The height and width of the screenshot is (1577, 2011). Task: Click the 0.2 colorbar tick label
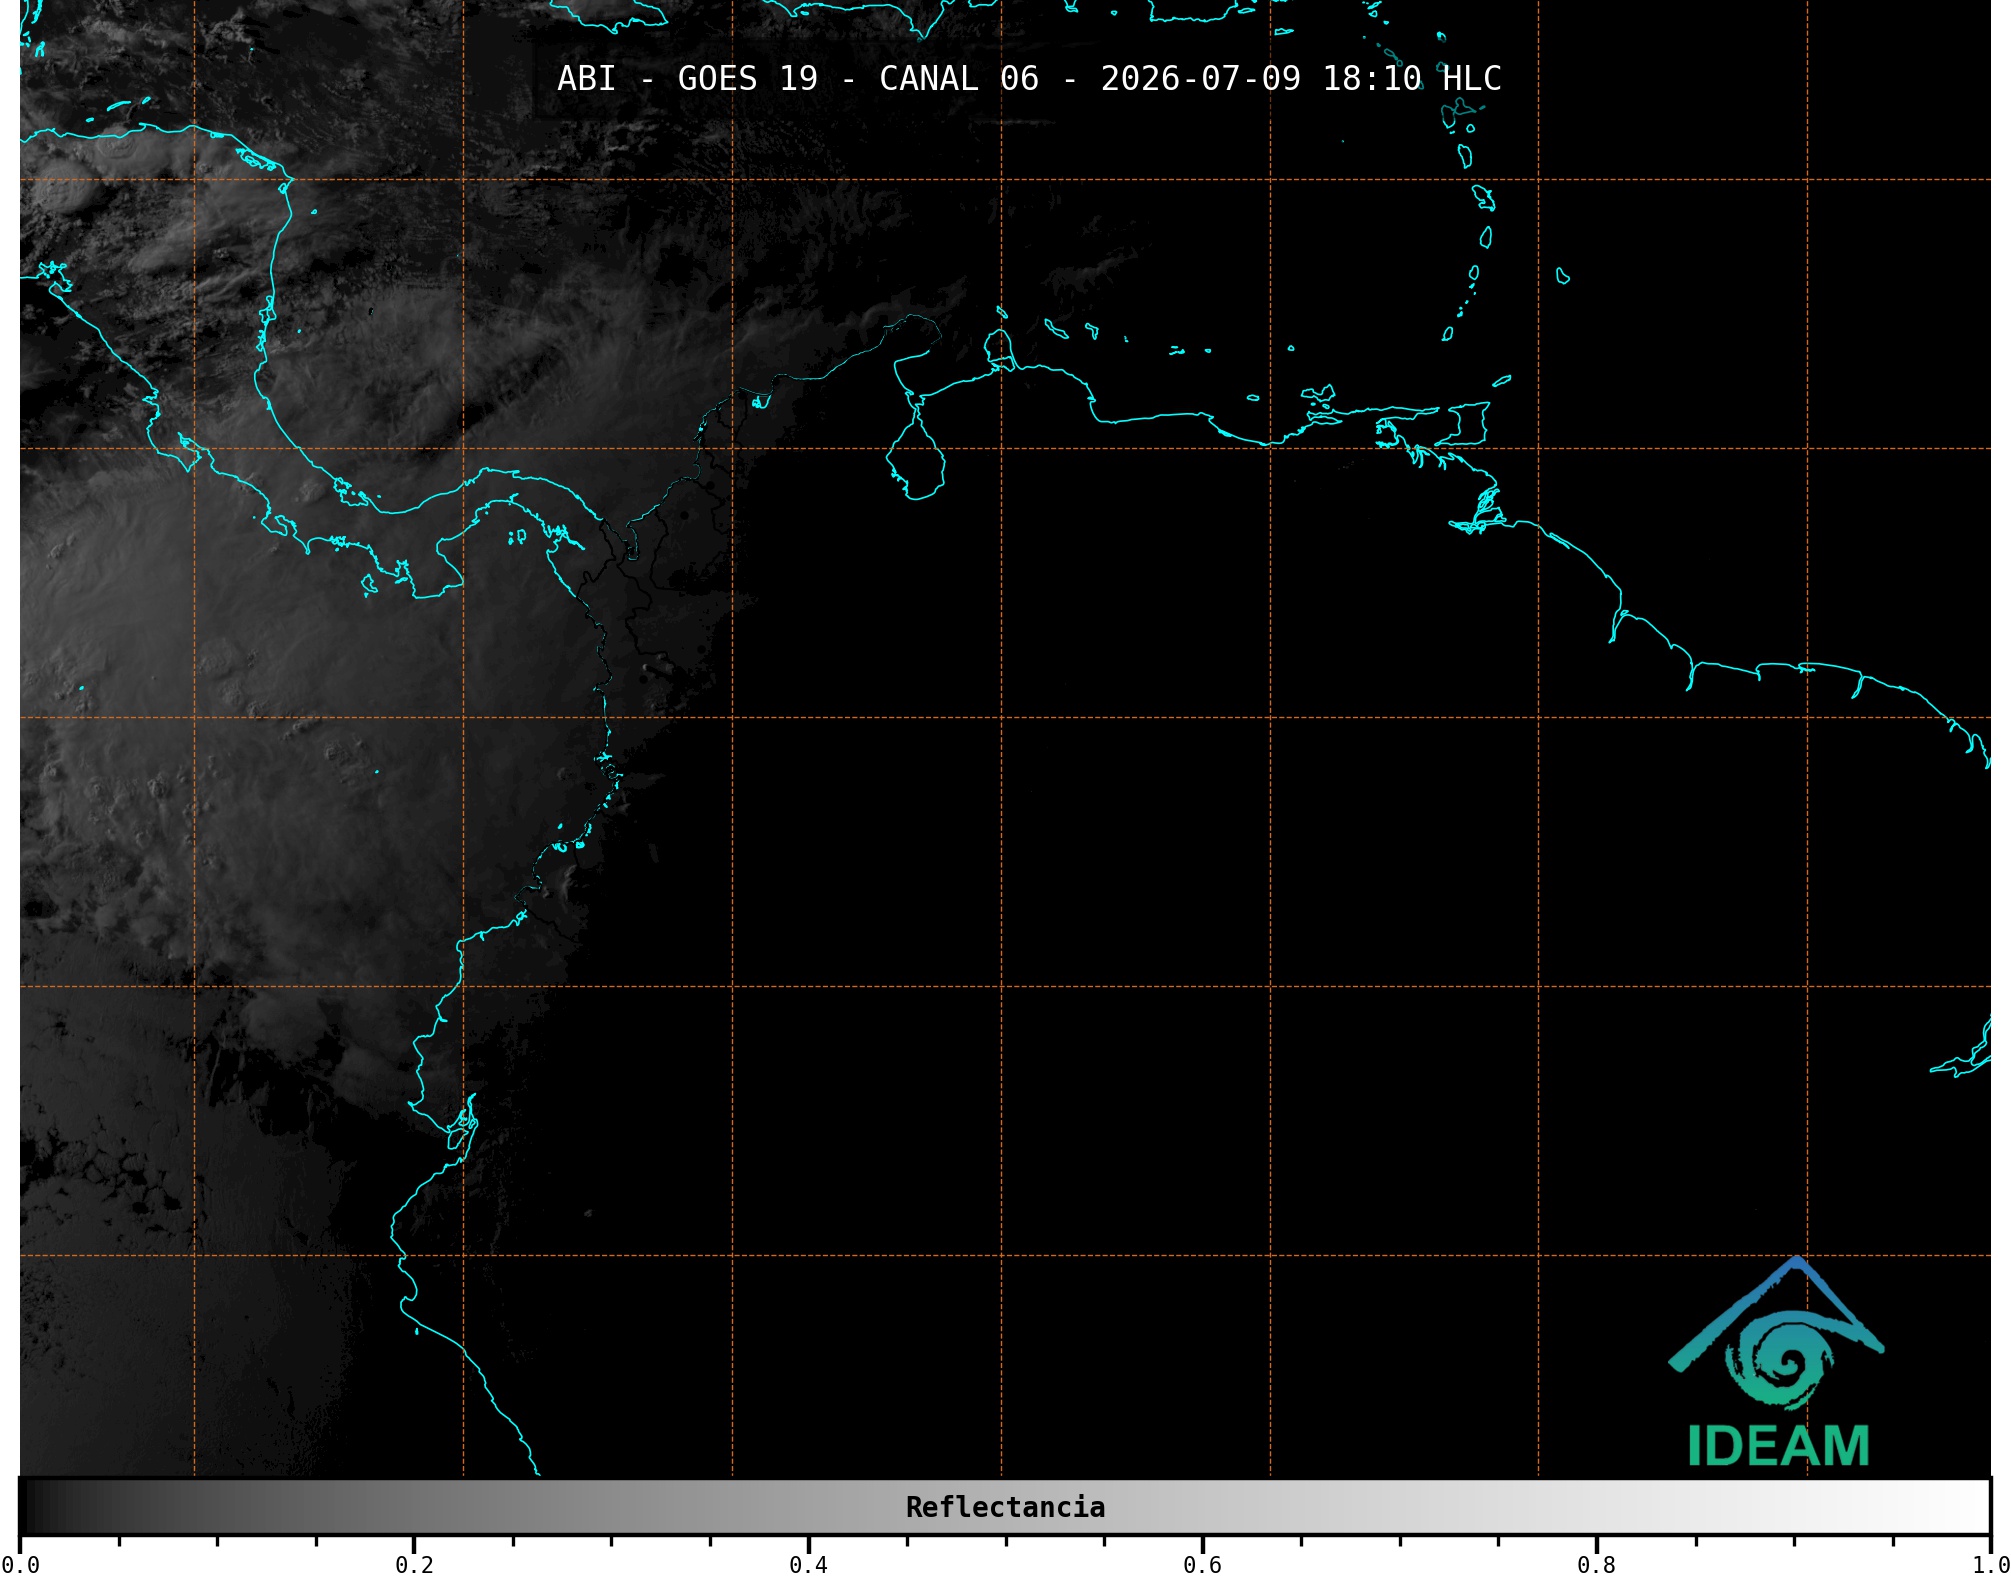[x=414, y=1565]
